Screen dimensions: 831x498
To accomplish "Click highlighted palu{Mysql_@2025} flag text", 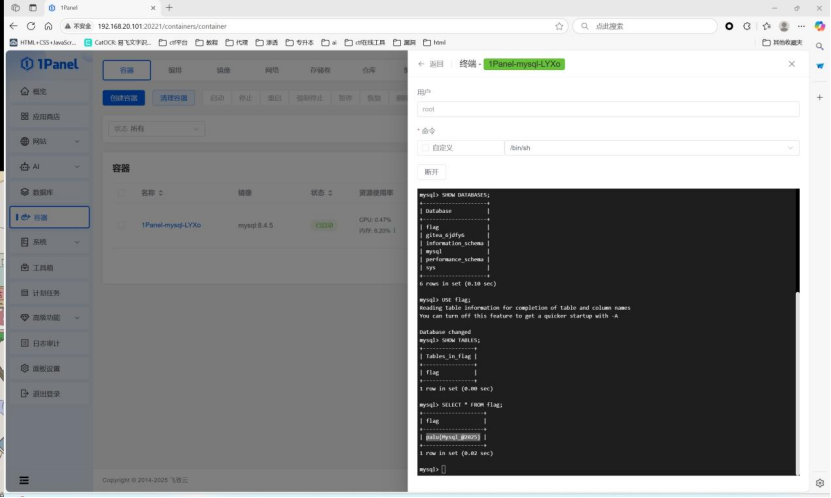I will (x=453, y=437).
